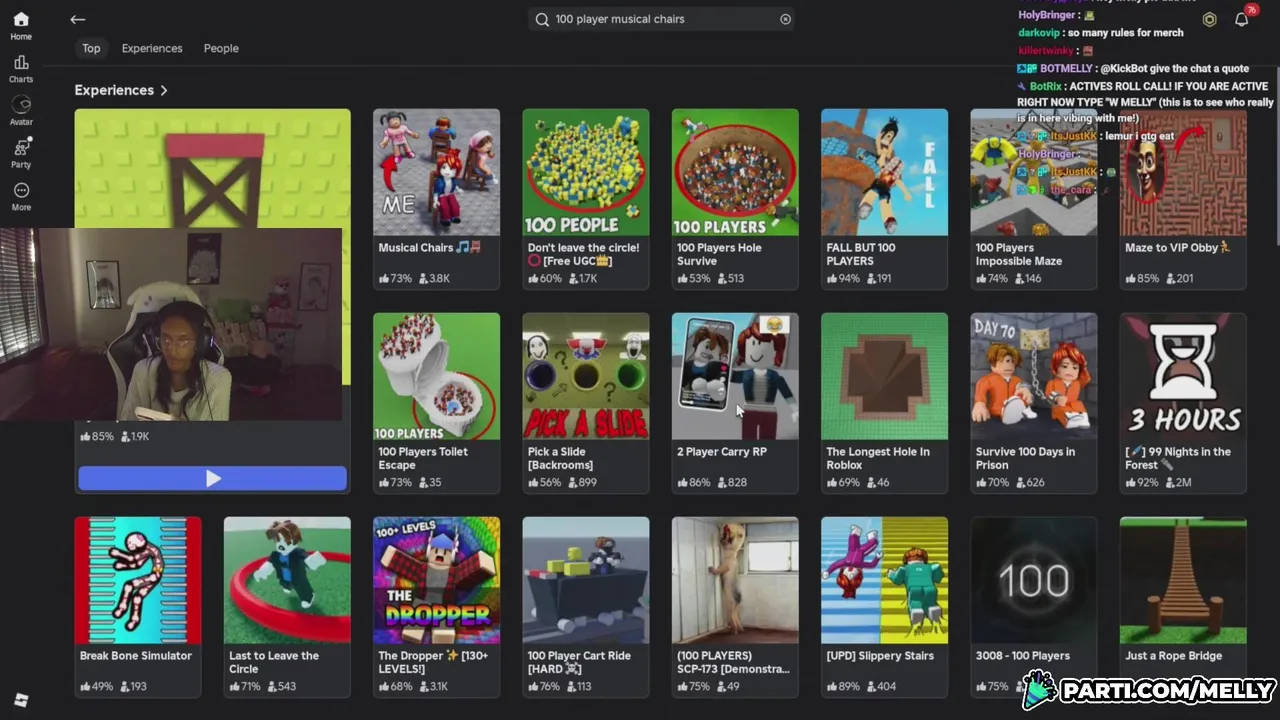The width and height of the screenshot is (1280, 720).
Task: Click Pick a Slide 899 player count
Action: tap(582, 482)
